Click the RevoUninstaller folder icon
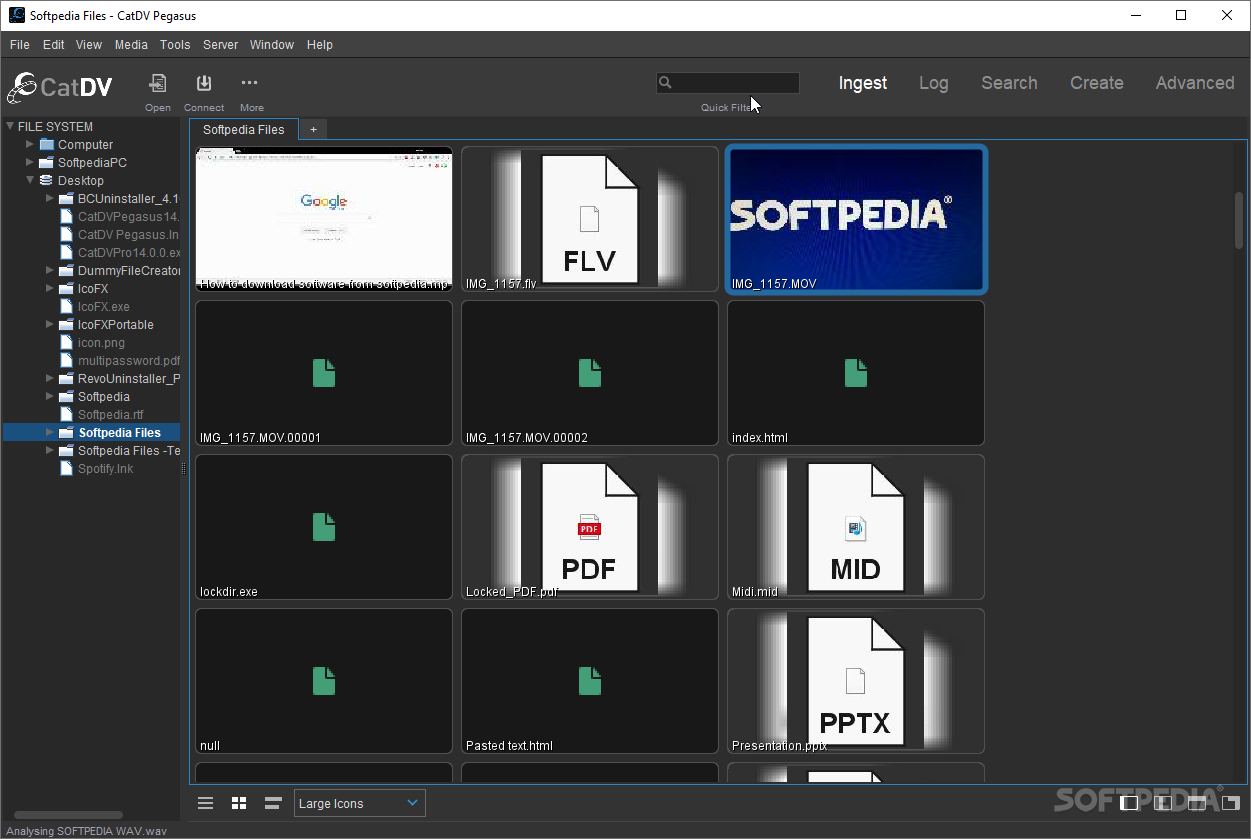Viewport: 1251px width, 839px height. (x=66, y=378)
